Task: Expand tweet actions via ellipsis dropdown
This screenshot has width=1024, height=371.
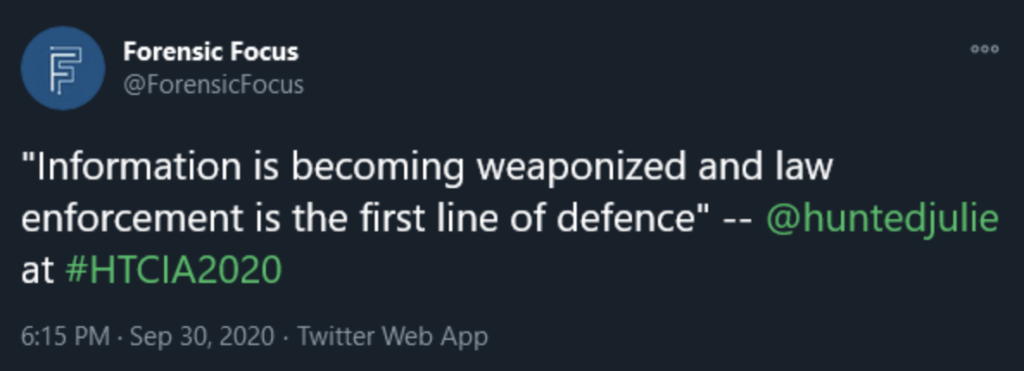Action: (984, 49)
